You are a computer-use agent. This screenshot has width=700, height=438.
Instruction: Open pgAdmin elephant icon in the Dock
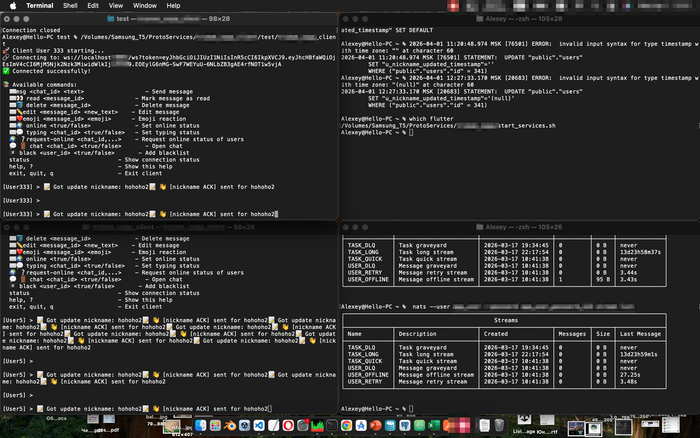405,425
